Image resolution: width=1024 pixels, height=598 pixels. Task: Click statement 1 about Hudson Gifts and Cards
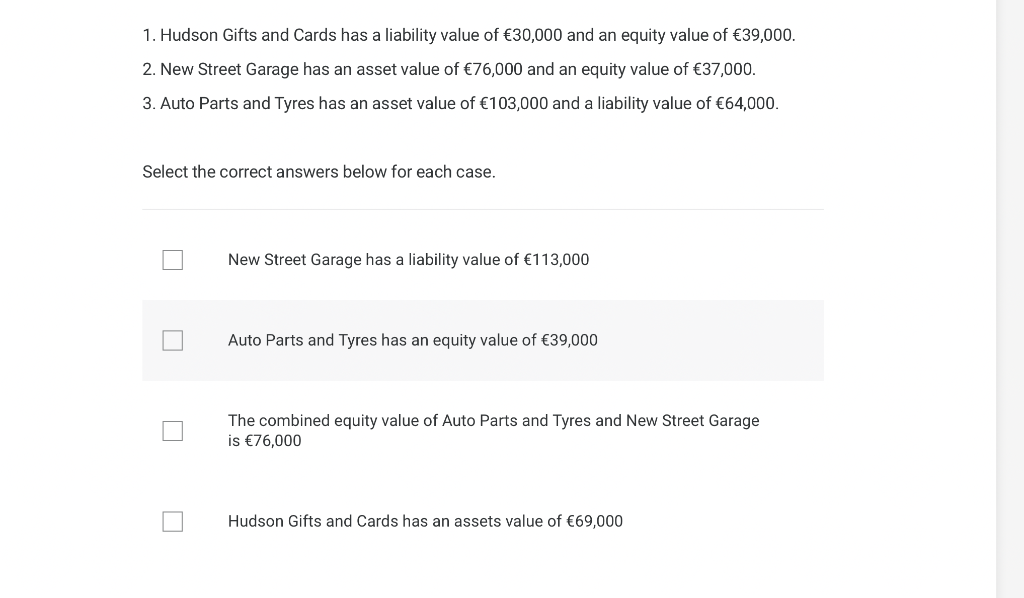(x=469, y=36)
